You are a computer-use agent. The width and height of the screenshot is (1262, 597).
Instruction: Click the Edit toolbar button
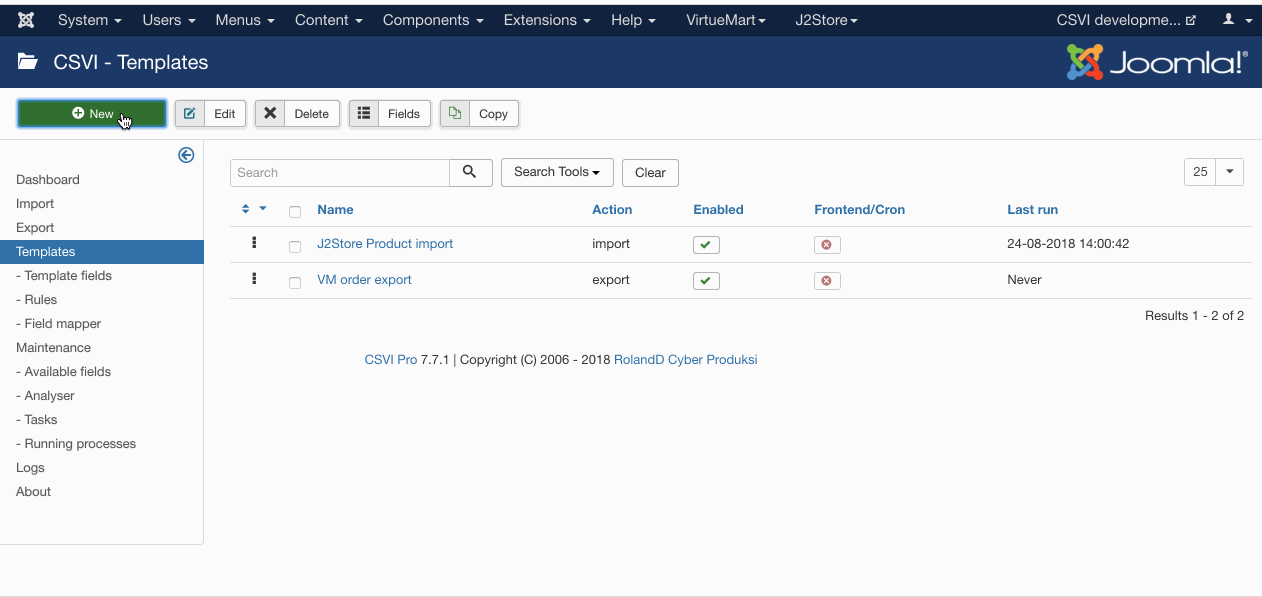[210, 114]
